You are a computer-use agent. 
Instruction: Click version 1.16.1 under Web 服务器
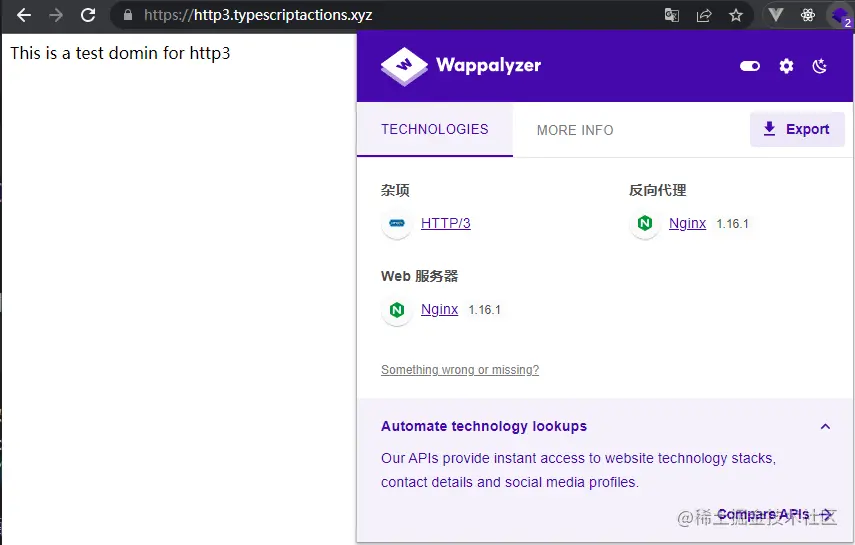[484, 310]
